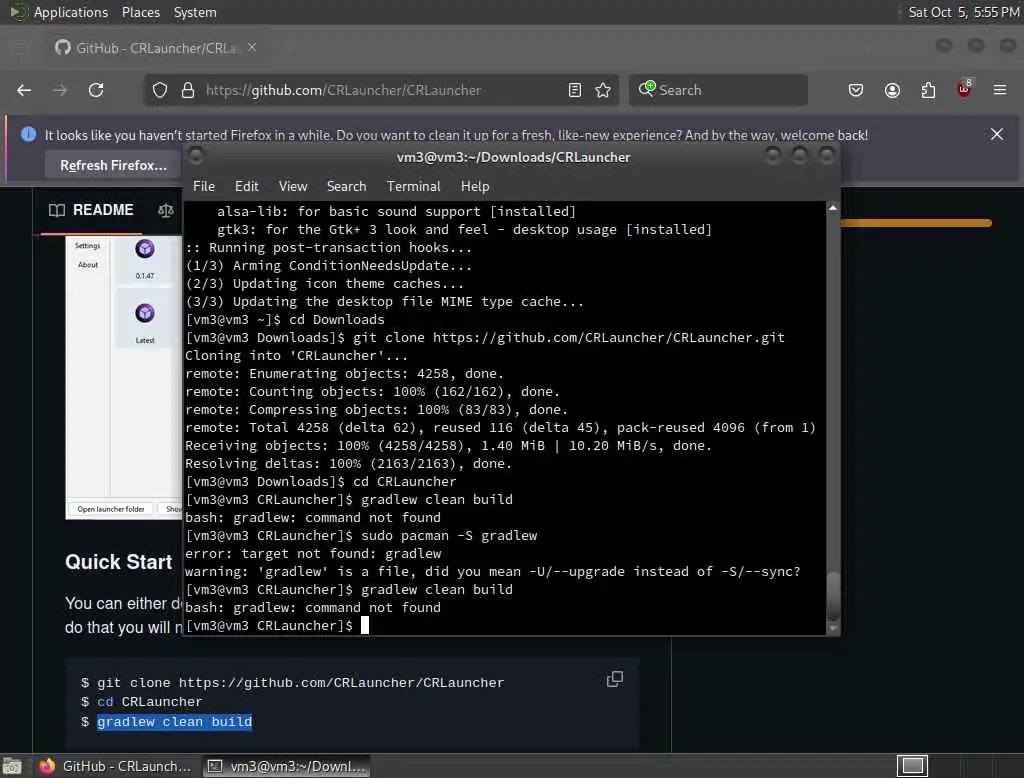Close the GitHub CRLauncher tab

252,47
